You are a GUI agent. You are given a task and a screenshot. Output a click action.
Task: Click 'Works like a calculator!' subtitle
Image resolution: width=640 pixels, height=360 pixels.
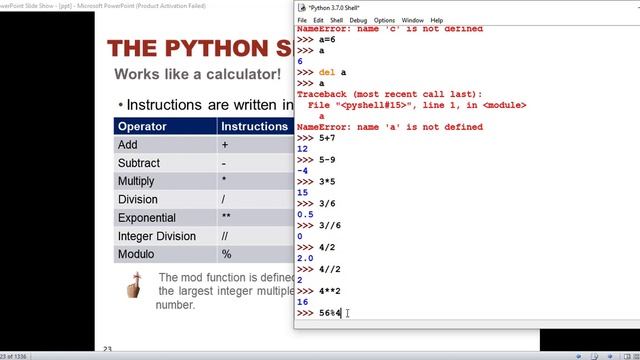click(x=198, y=74)
